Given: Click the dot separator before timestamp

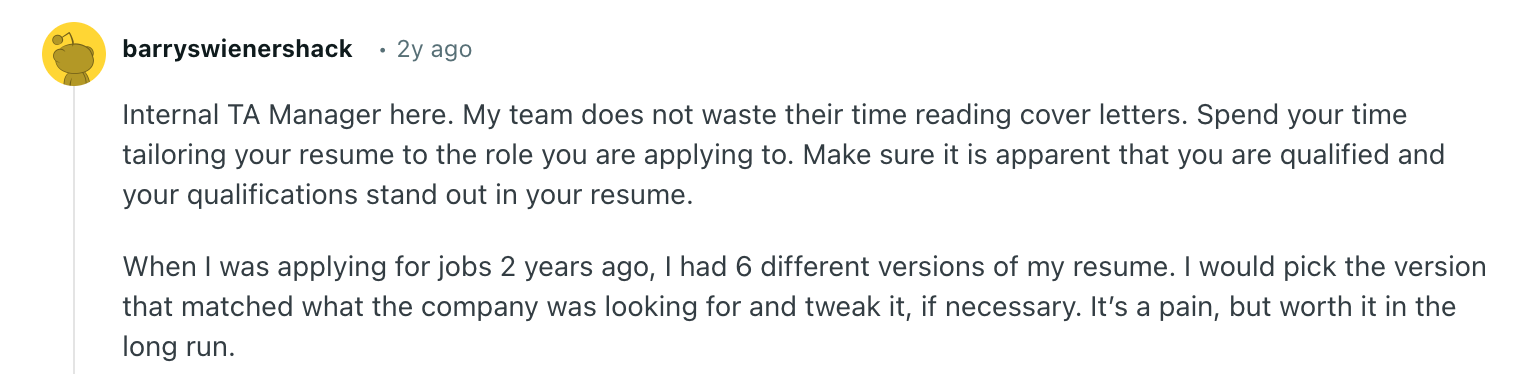Looking at the screenshot, I should 382,50.
